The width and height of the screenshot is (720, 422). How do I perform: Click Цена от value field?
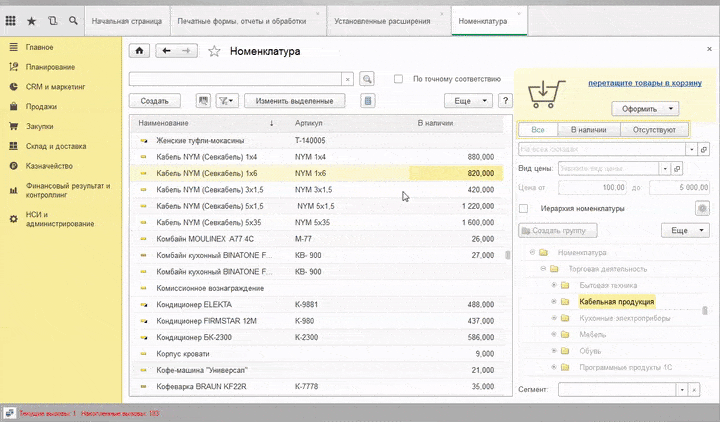592,187
